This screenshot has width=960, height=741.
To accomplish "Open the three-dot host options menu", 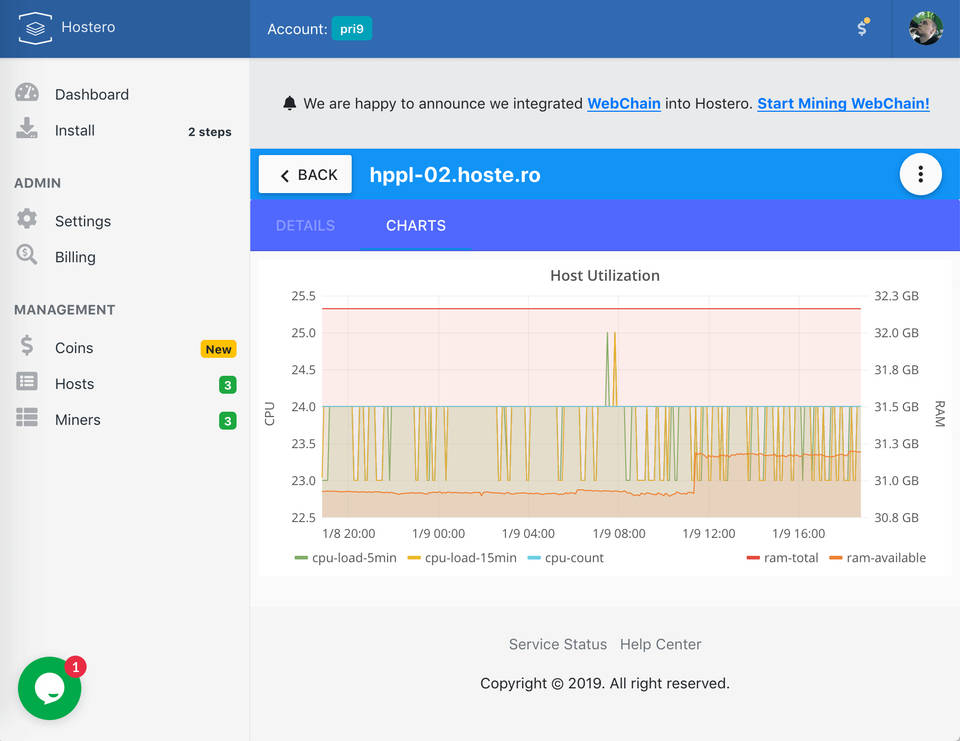I will [920, 175].
